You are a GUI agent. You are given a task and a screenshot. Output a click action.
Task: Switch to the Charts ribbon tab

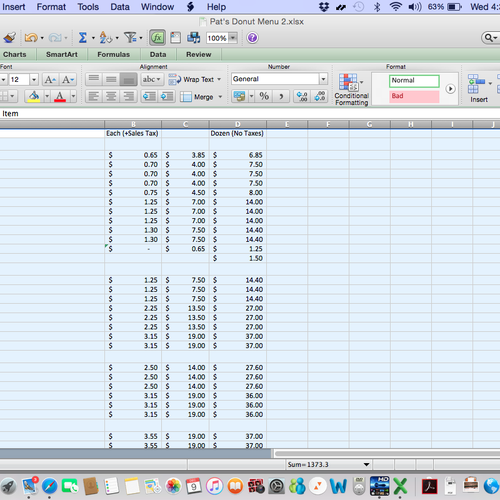coord(15,54)
